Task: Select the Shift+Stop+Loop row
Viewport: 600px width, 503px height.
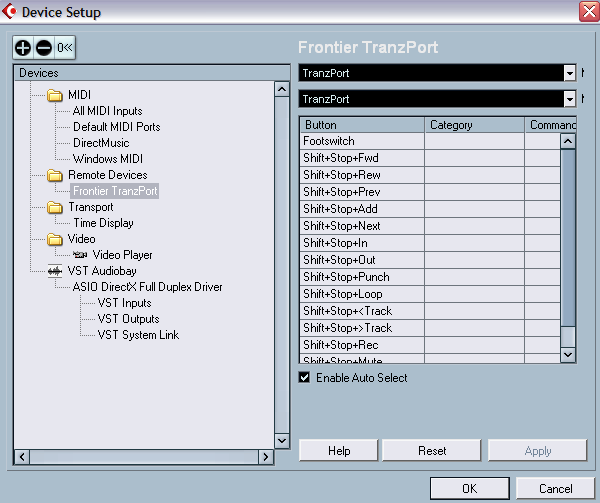Action: [430, 294]
